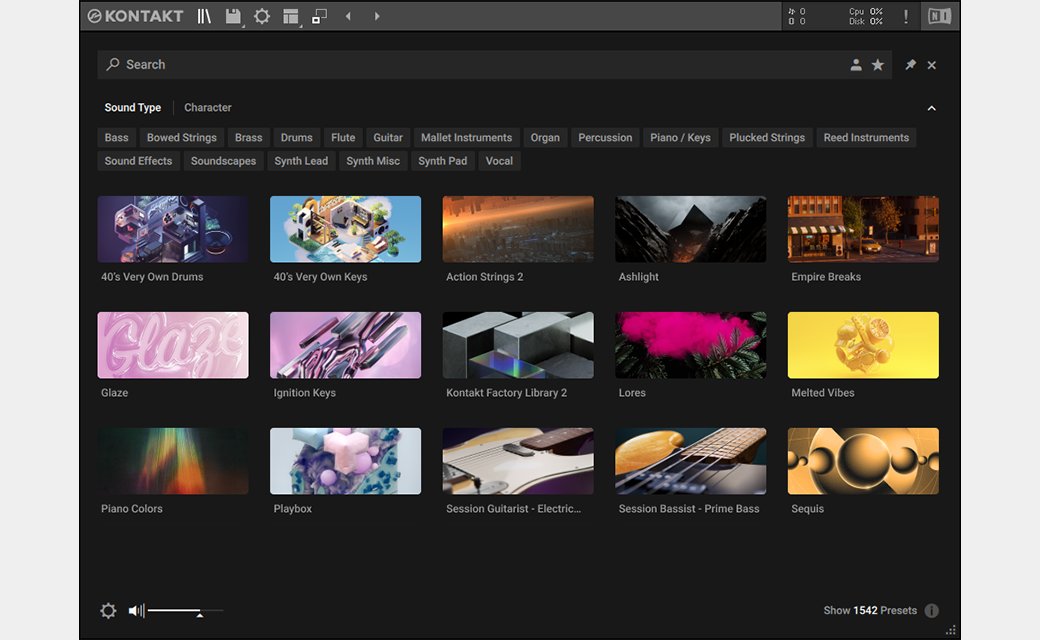The height and width of the screenshot is (640, 1040).
Task: Enable the Percussion tag filter
Action: point(605,138)
